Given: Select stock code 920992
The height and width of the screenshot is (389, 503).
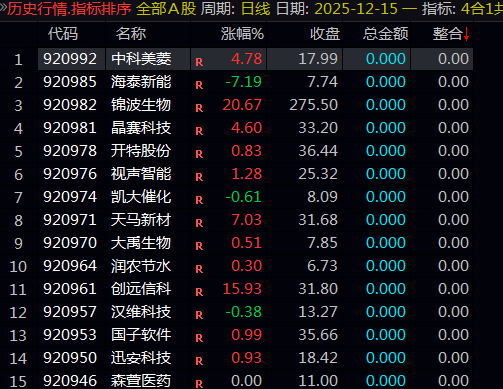Looking at the screenshot, I should tap(70, 59).
